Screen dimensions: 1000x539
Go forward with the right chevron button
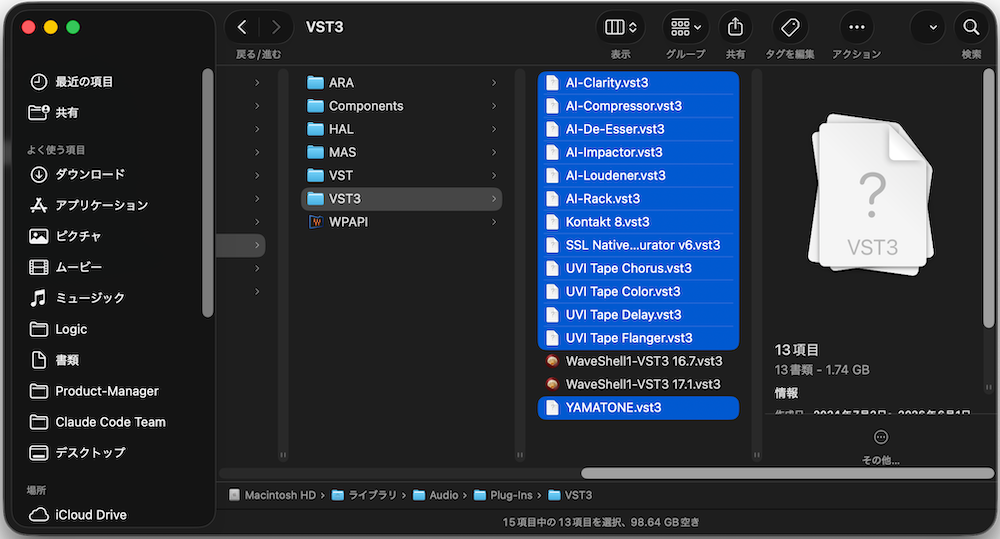click(276, 27)
